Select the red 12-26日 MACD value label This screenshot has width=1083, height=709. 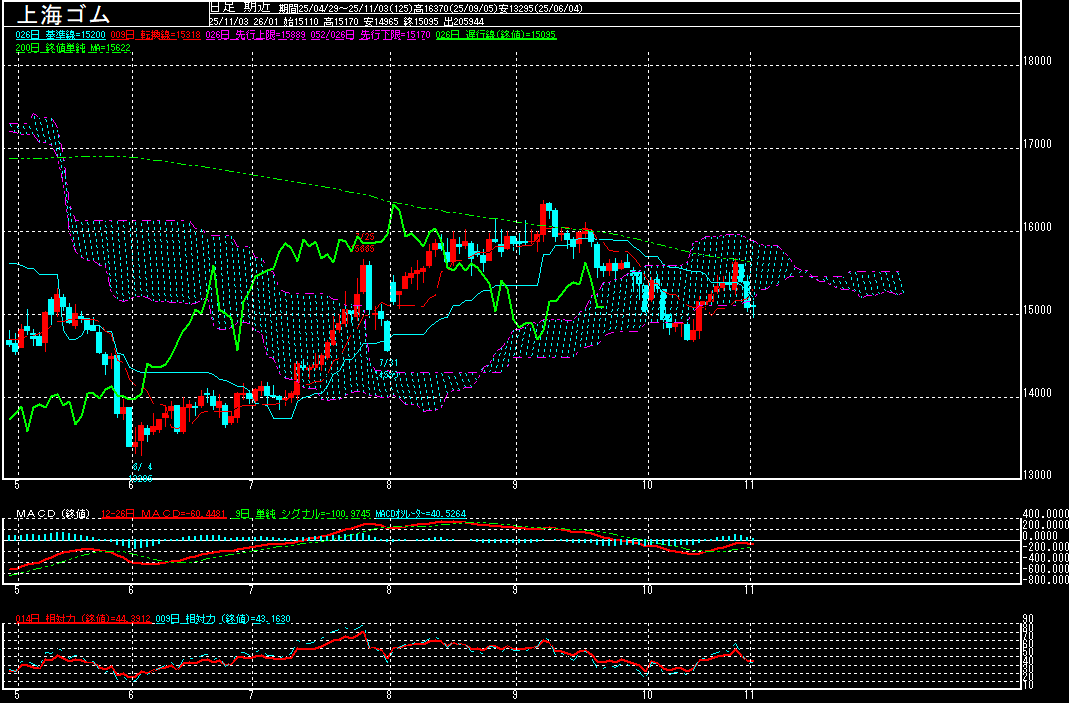point(160,514)
